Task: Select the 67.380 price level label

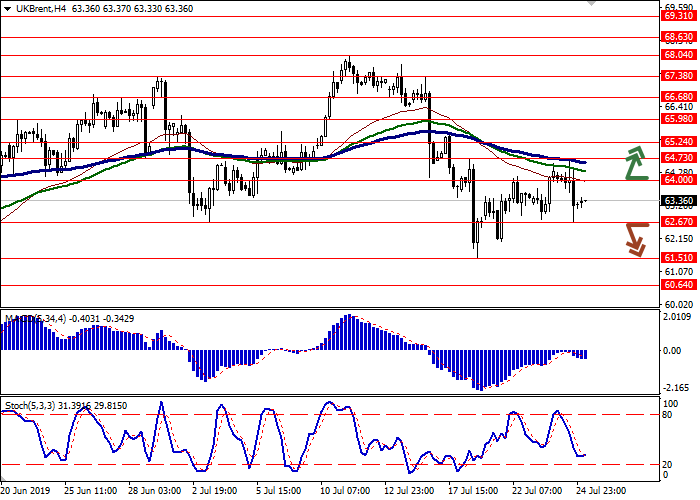Action: (x=678, y=75)
